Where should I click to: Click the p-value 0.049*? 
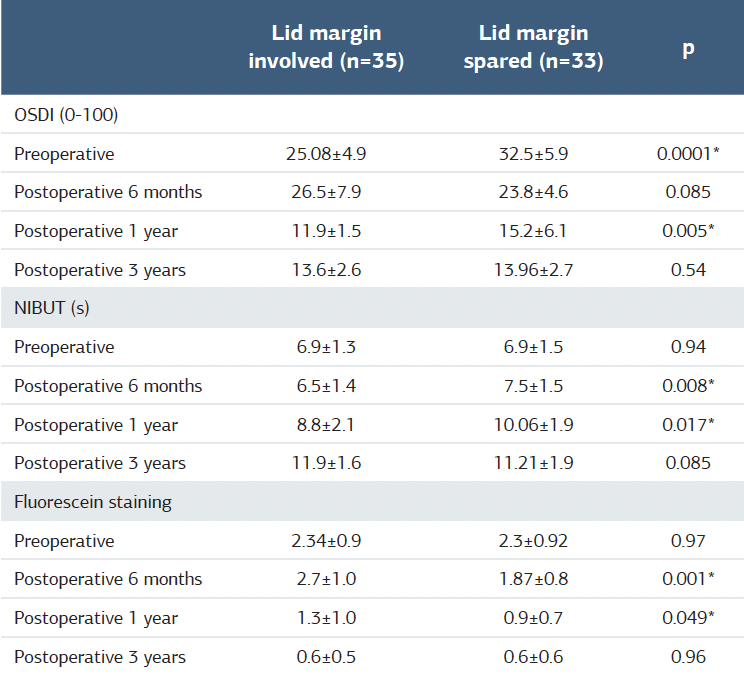point(688,618)
